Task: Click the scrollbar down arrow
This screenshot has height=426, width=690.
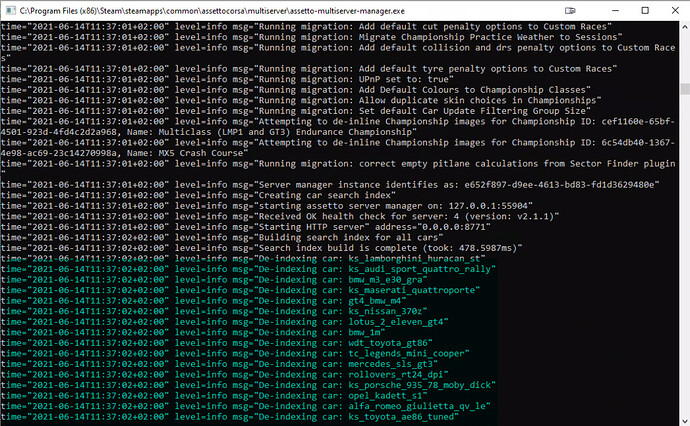Action: 685,420
